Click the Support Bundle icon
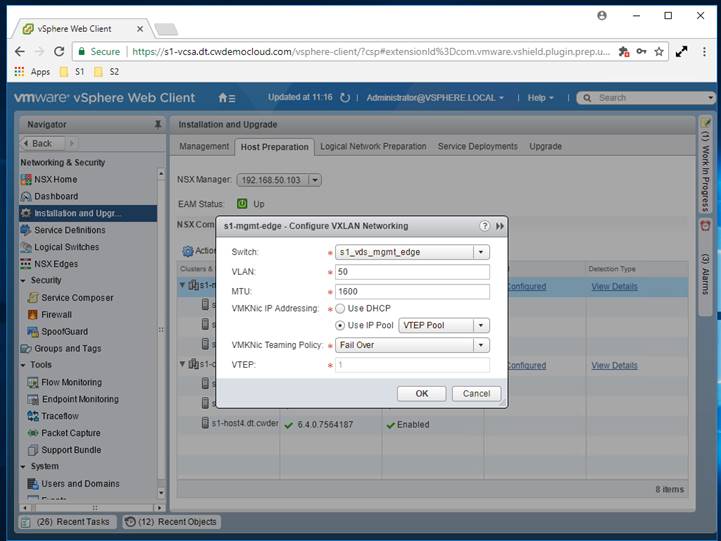The width and height of the screenshot is (721, 541). (33, 450)
